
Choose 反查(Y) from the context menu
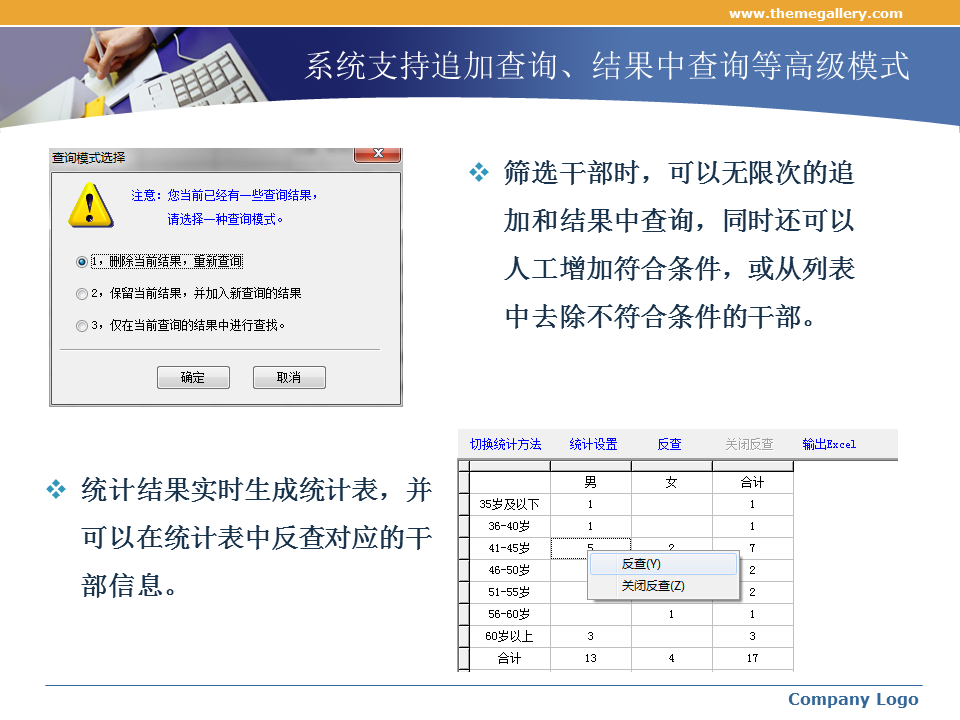click(641, 564)
